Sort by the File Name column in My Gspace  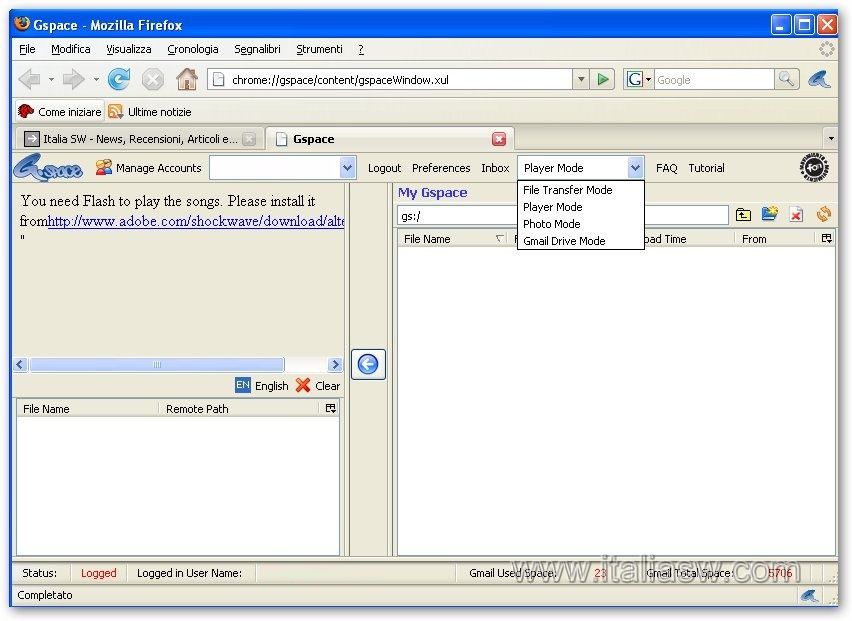(x=453, y=239)
